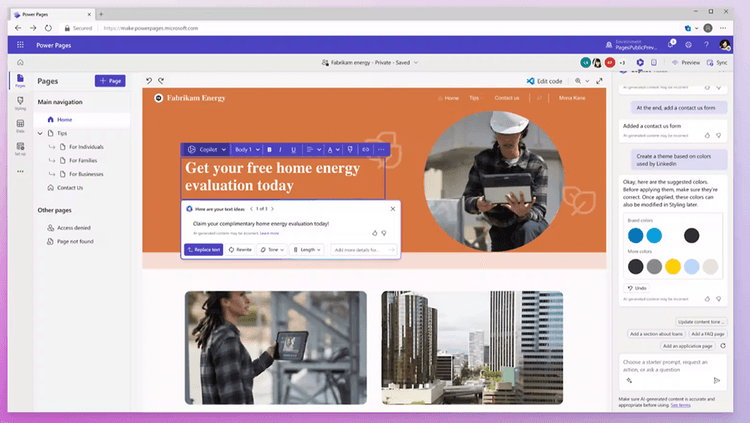Viewport: 750px width, 423px height.
Task: Click the Preview button
Action: click(x=686, y=63)
